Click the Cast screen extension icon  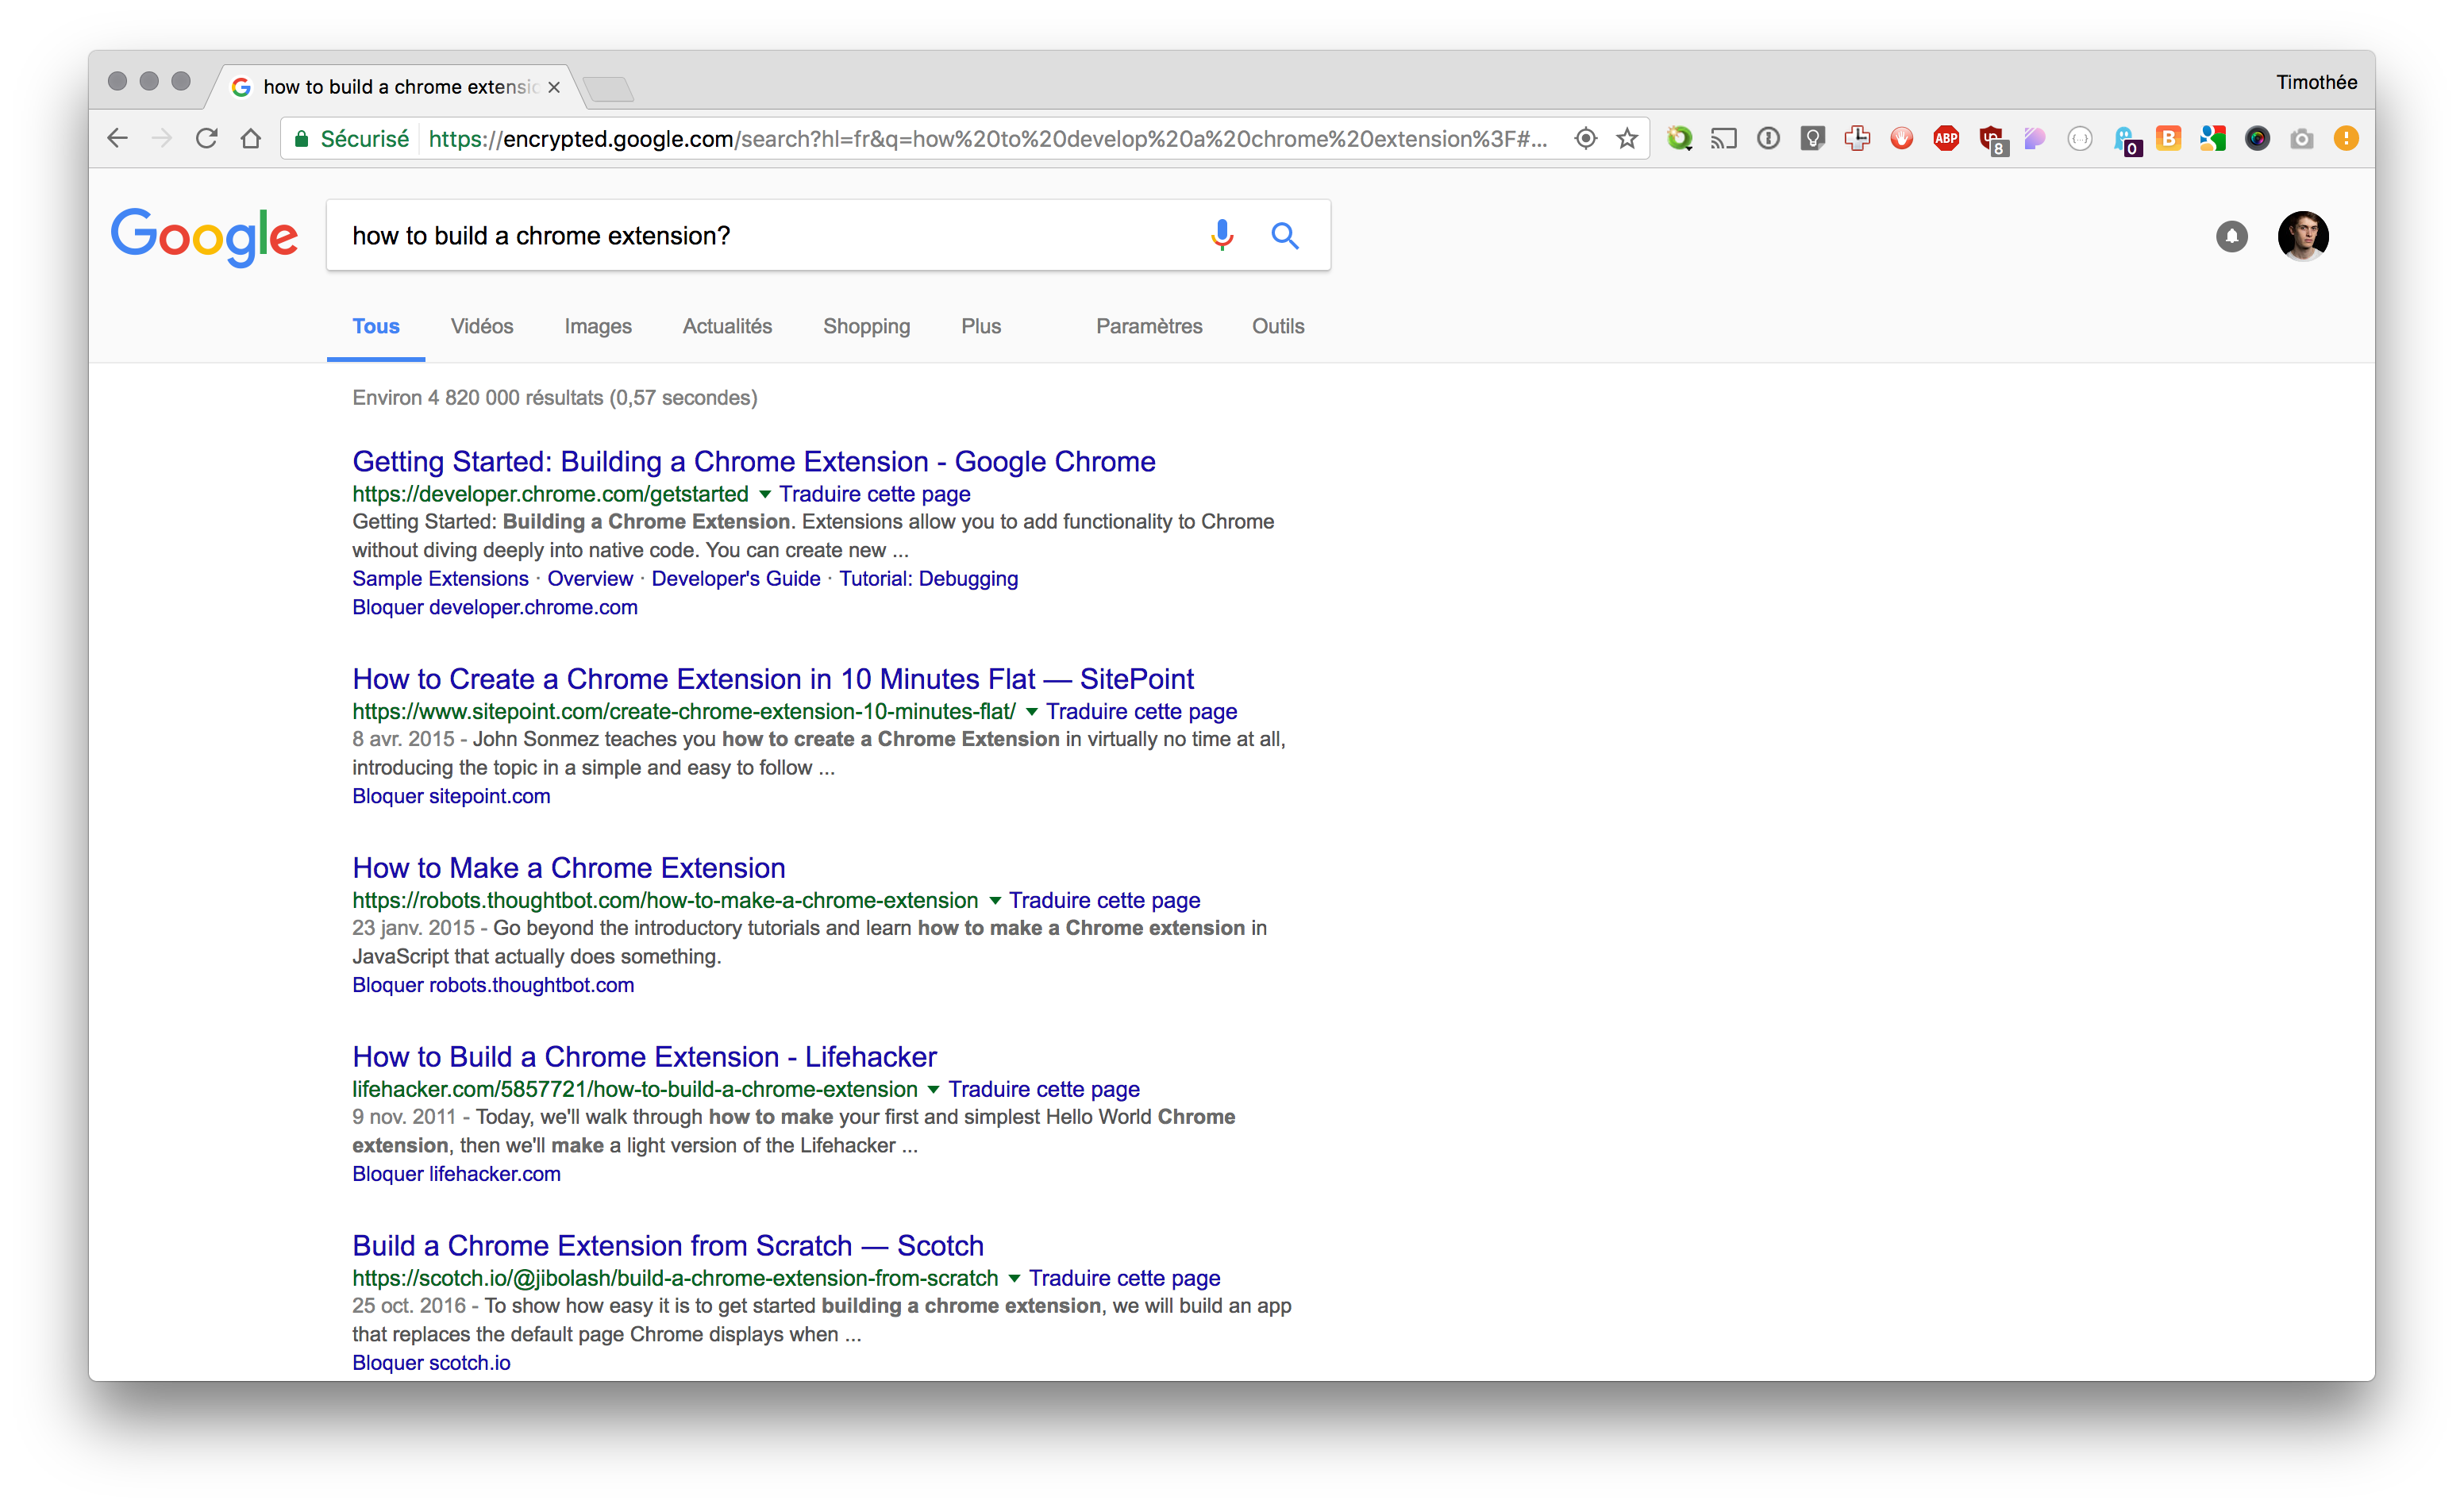pos(1723,138)
